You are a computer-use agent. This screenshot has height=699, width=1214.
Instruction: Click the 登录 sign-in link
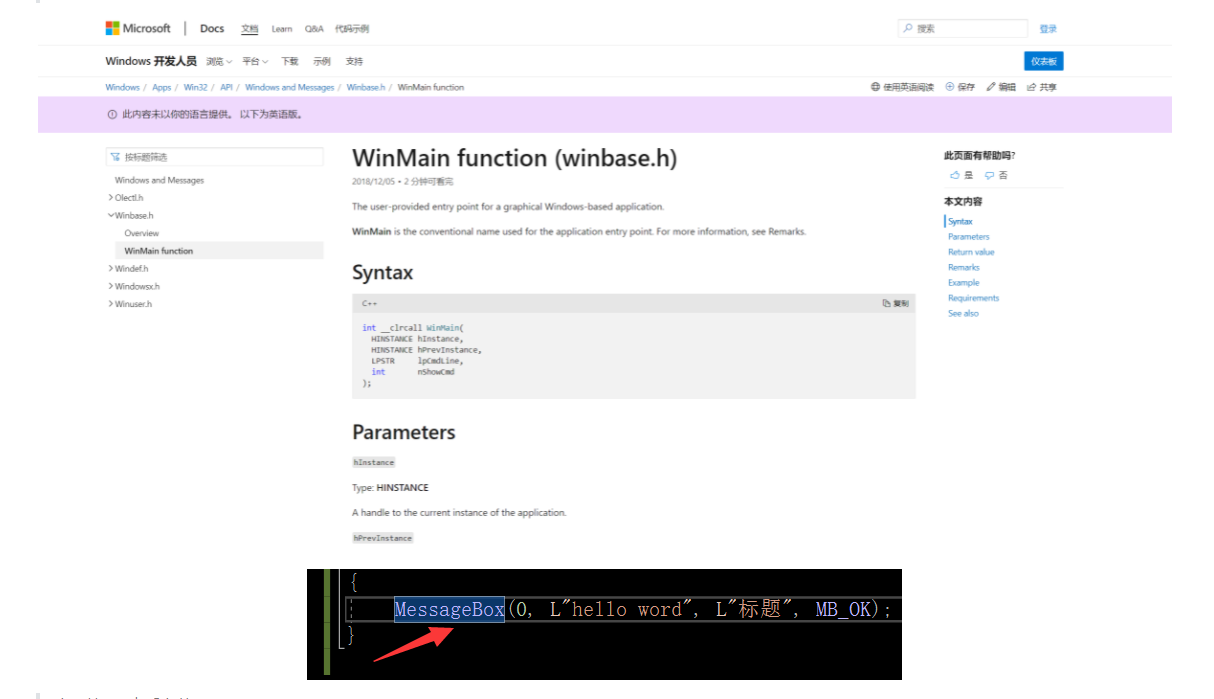pos(1048,29)
